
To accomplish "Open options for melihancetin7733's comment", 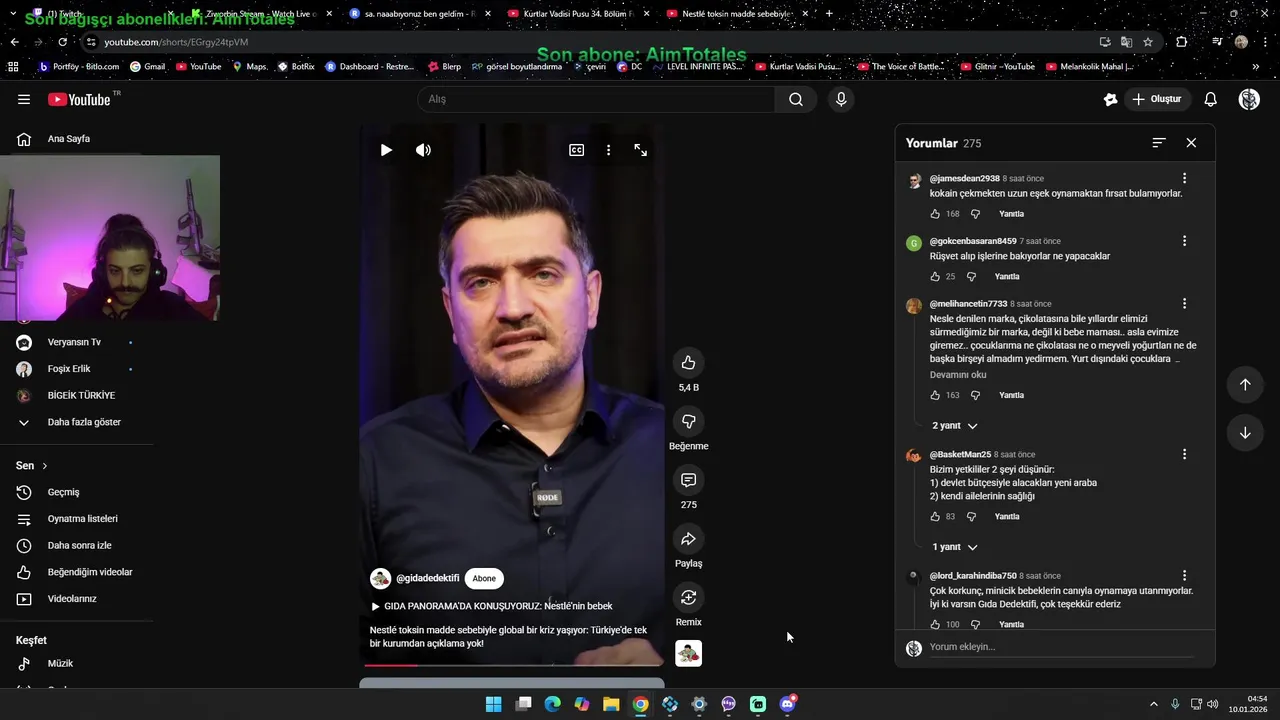I will [x=1184, y=303].
